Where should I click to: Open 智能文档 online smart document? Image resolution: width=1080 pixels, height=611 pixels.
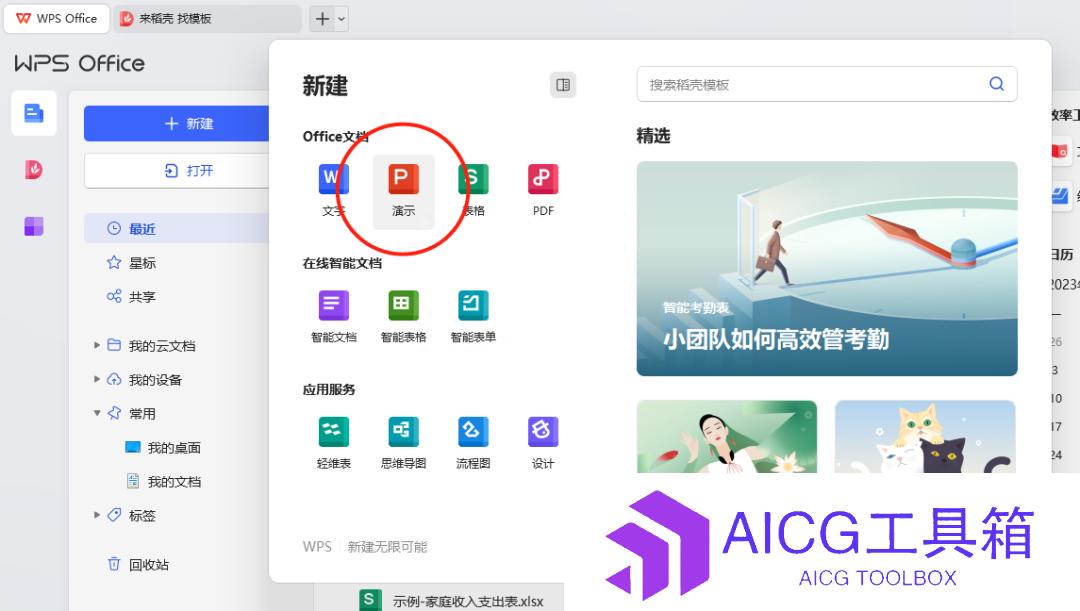pyautogui.click(x=334, y=316)
